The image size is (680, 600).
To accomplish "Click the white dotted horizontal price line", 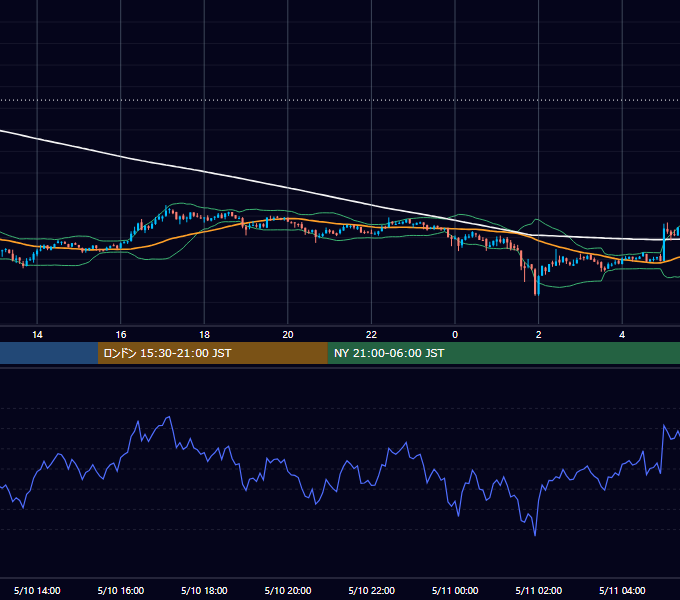I will [340, 100].
